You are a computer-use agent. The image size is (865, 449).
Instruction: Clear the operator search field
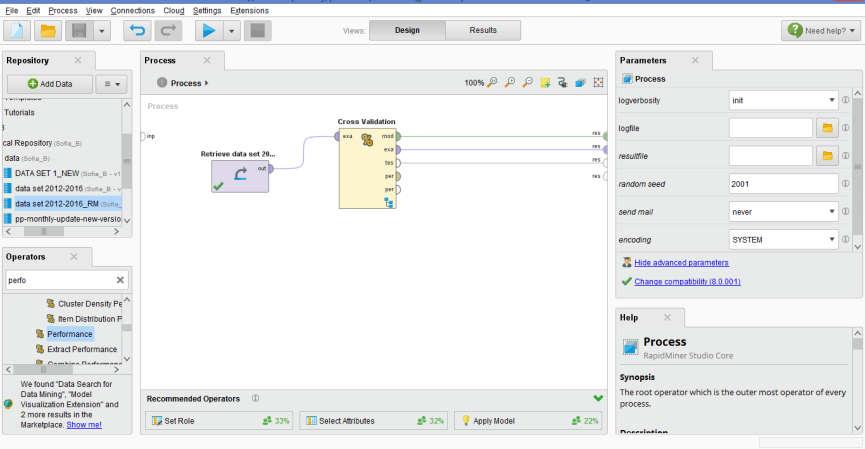[120, 280]
